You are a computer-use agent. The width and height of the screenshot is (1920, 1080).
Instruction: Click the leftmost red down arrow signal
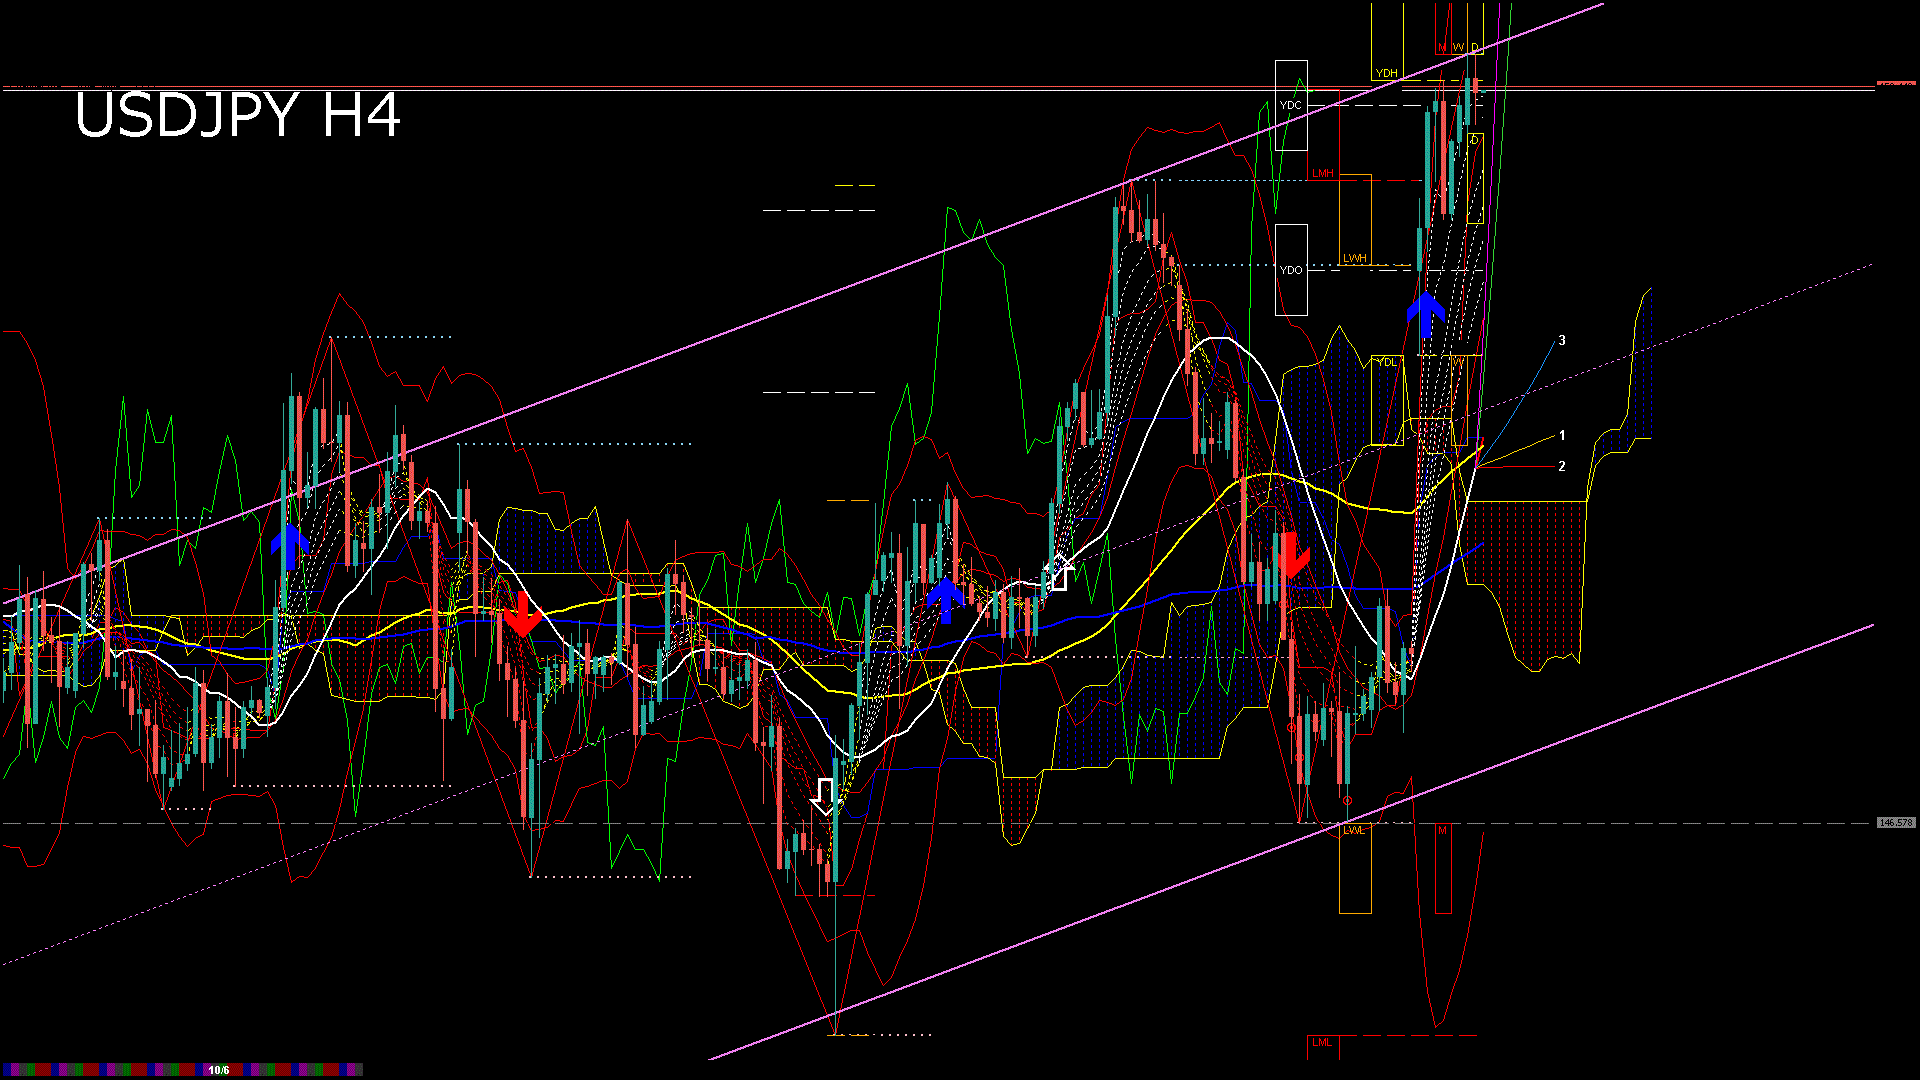tap(522, 613)
